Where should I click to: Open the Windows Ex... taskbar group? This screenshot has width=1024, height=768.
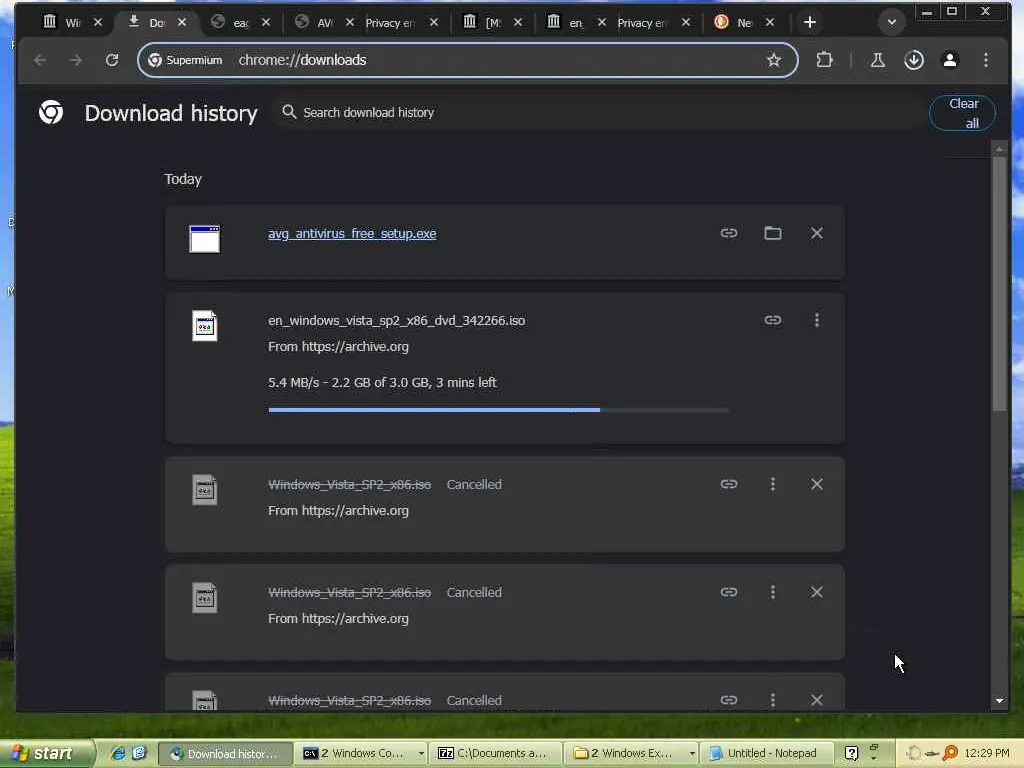point(632,753)
